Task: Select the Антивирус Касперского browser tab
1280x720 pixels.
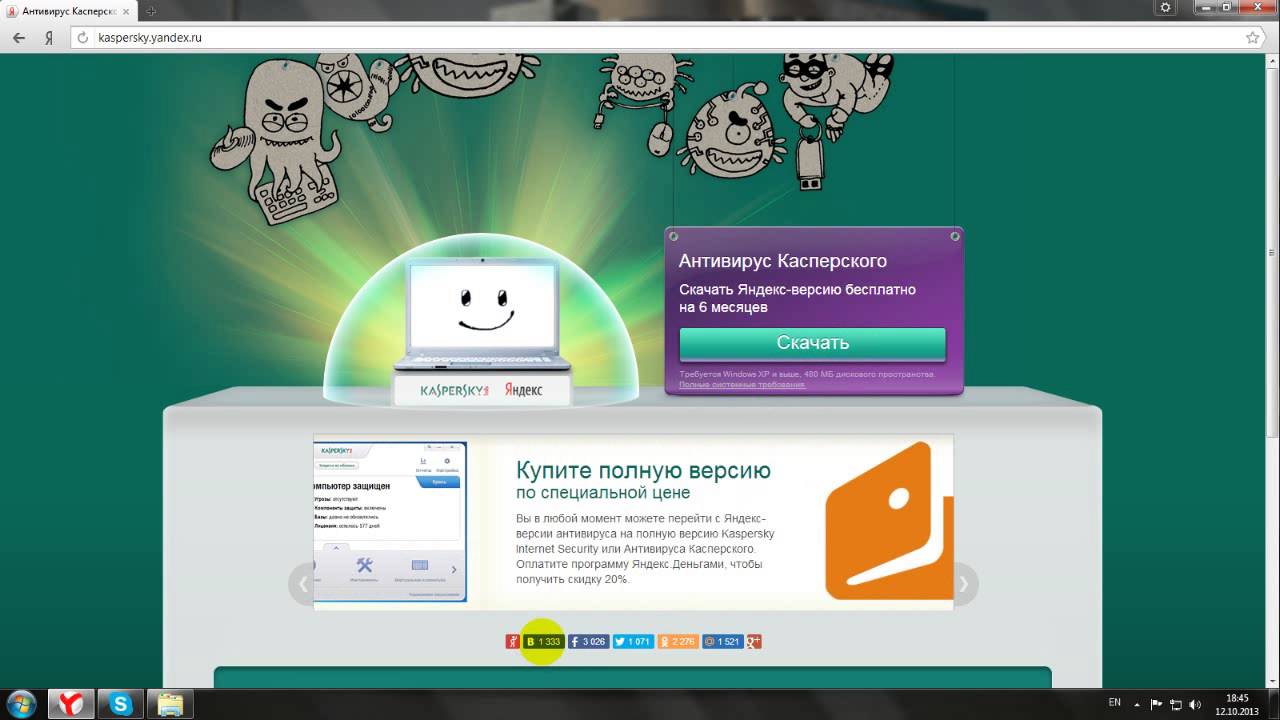Action: [69, 11]
